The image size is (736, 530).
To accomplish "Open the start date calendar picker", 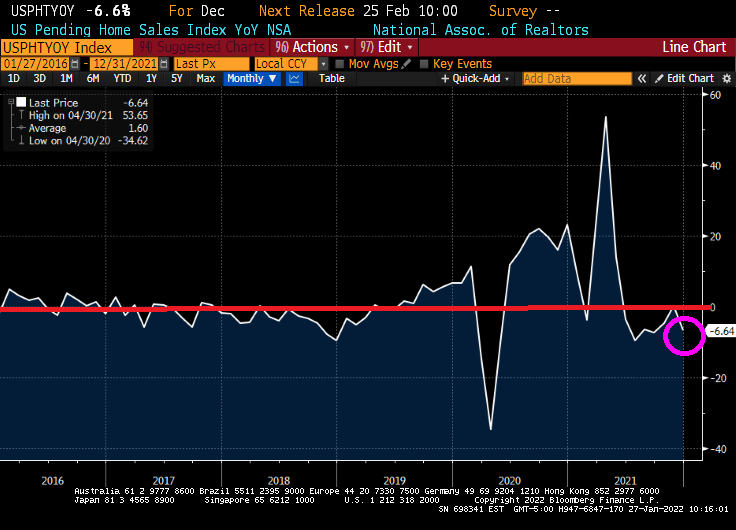I will click(75, 64).
